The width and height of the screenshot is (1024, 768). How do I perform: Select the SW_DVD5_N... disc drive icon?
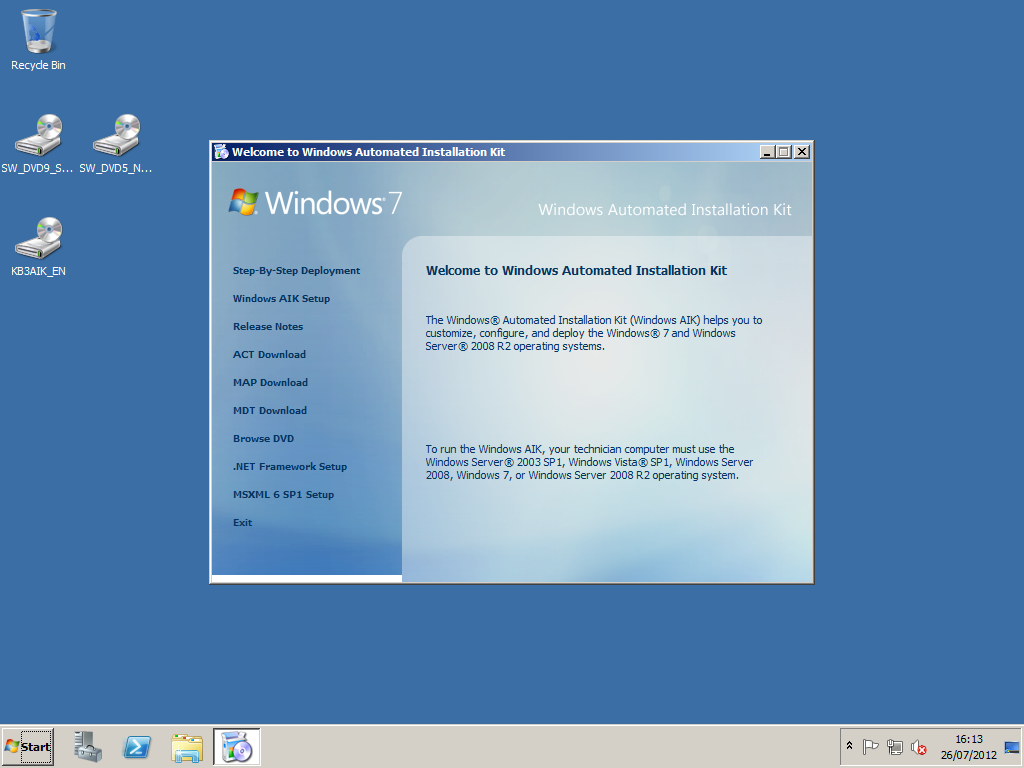click(116, 144)
